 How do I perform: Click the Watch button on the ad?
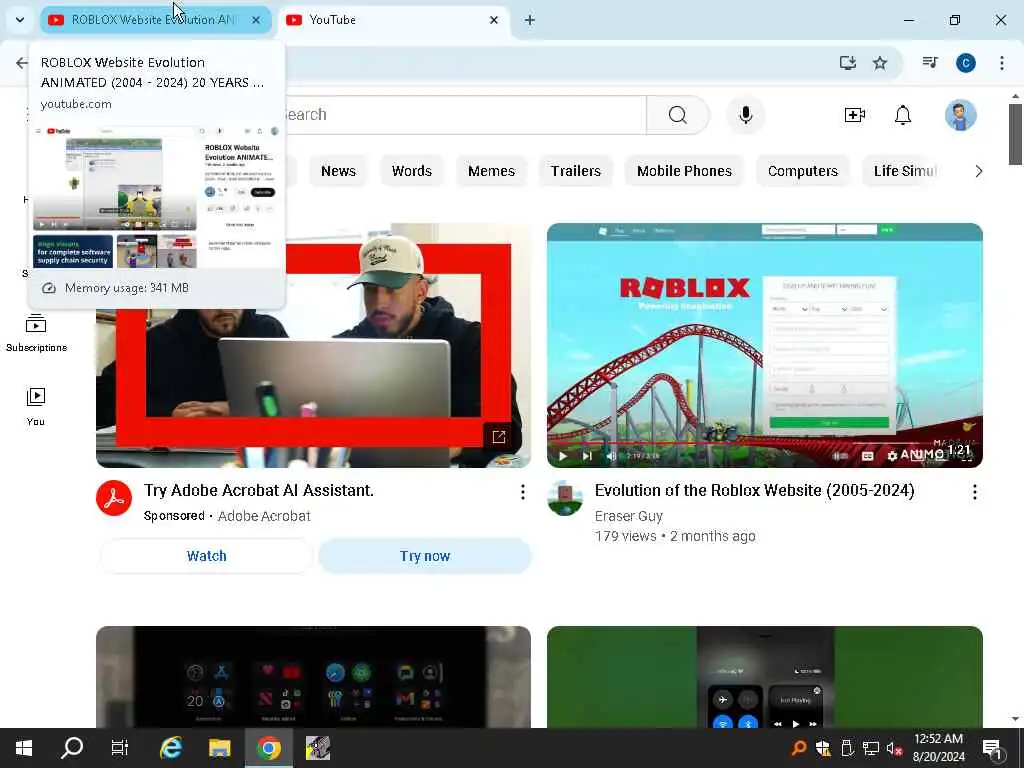206,556
